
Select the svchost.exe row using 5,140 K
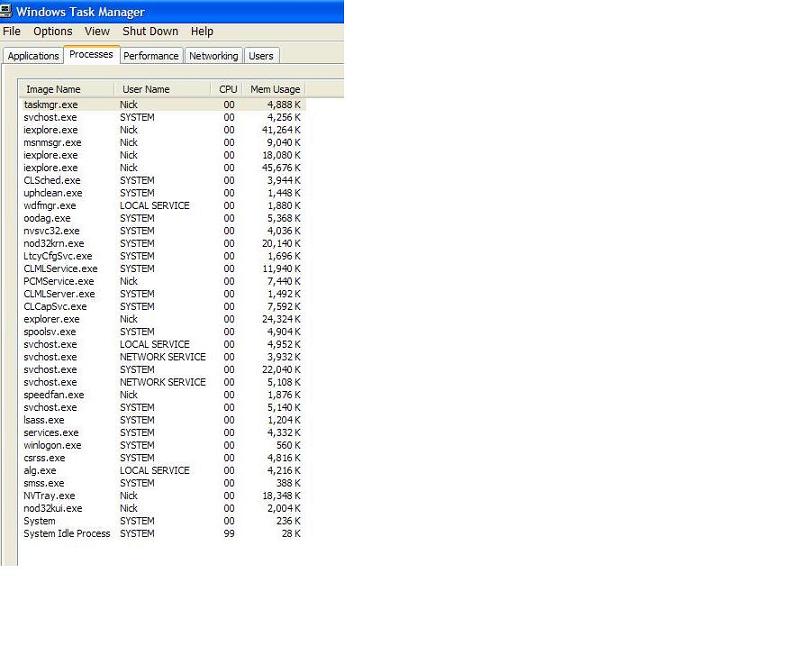[163, 407]
